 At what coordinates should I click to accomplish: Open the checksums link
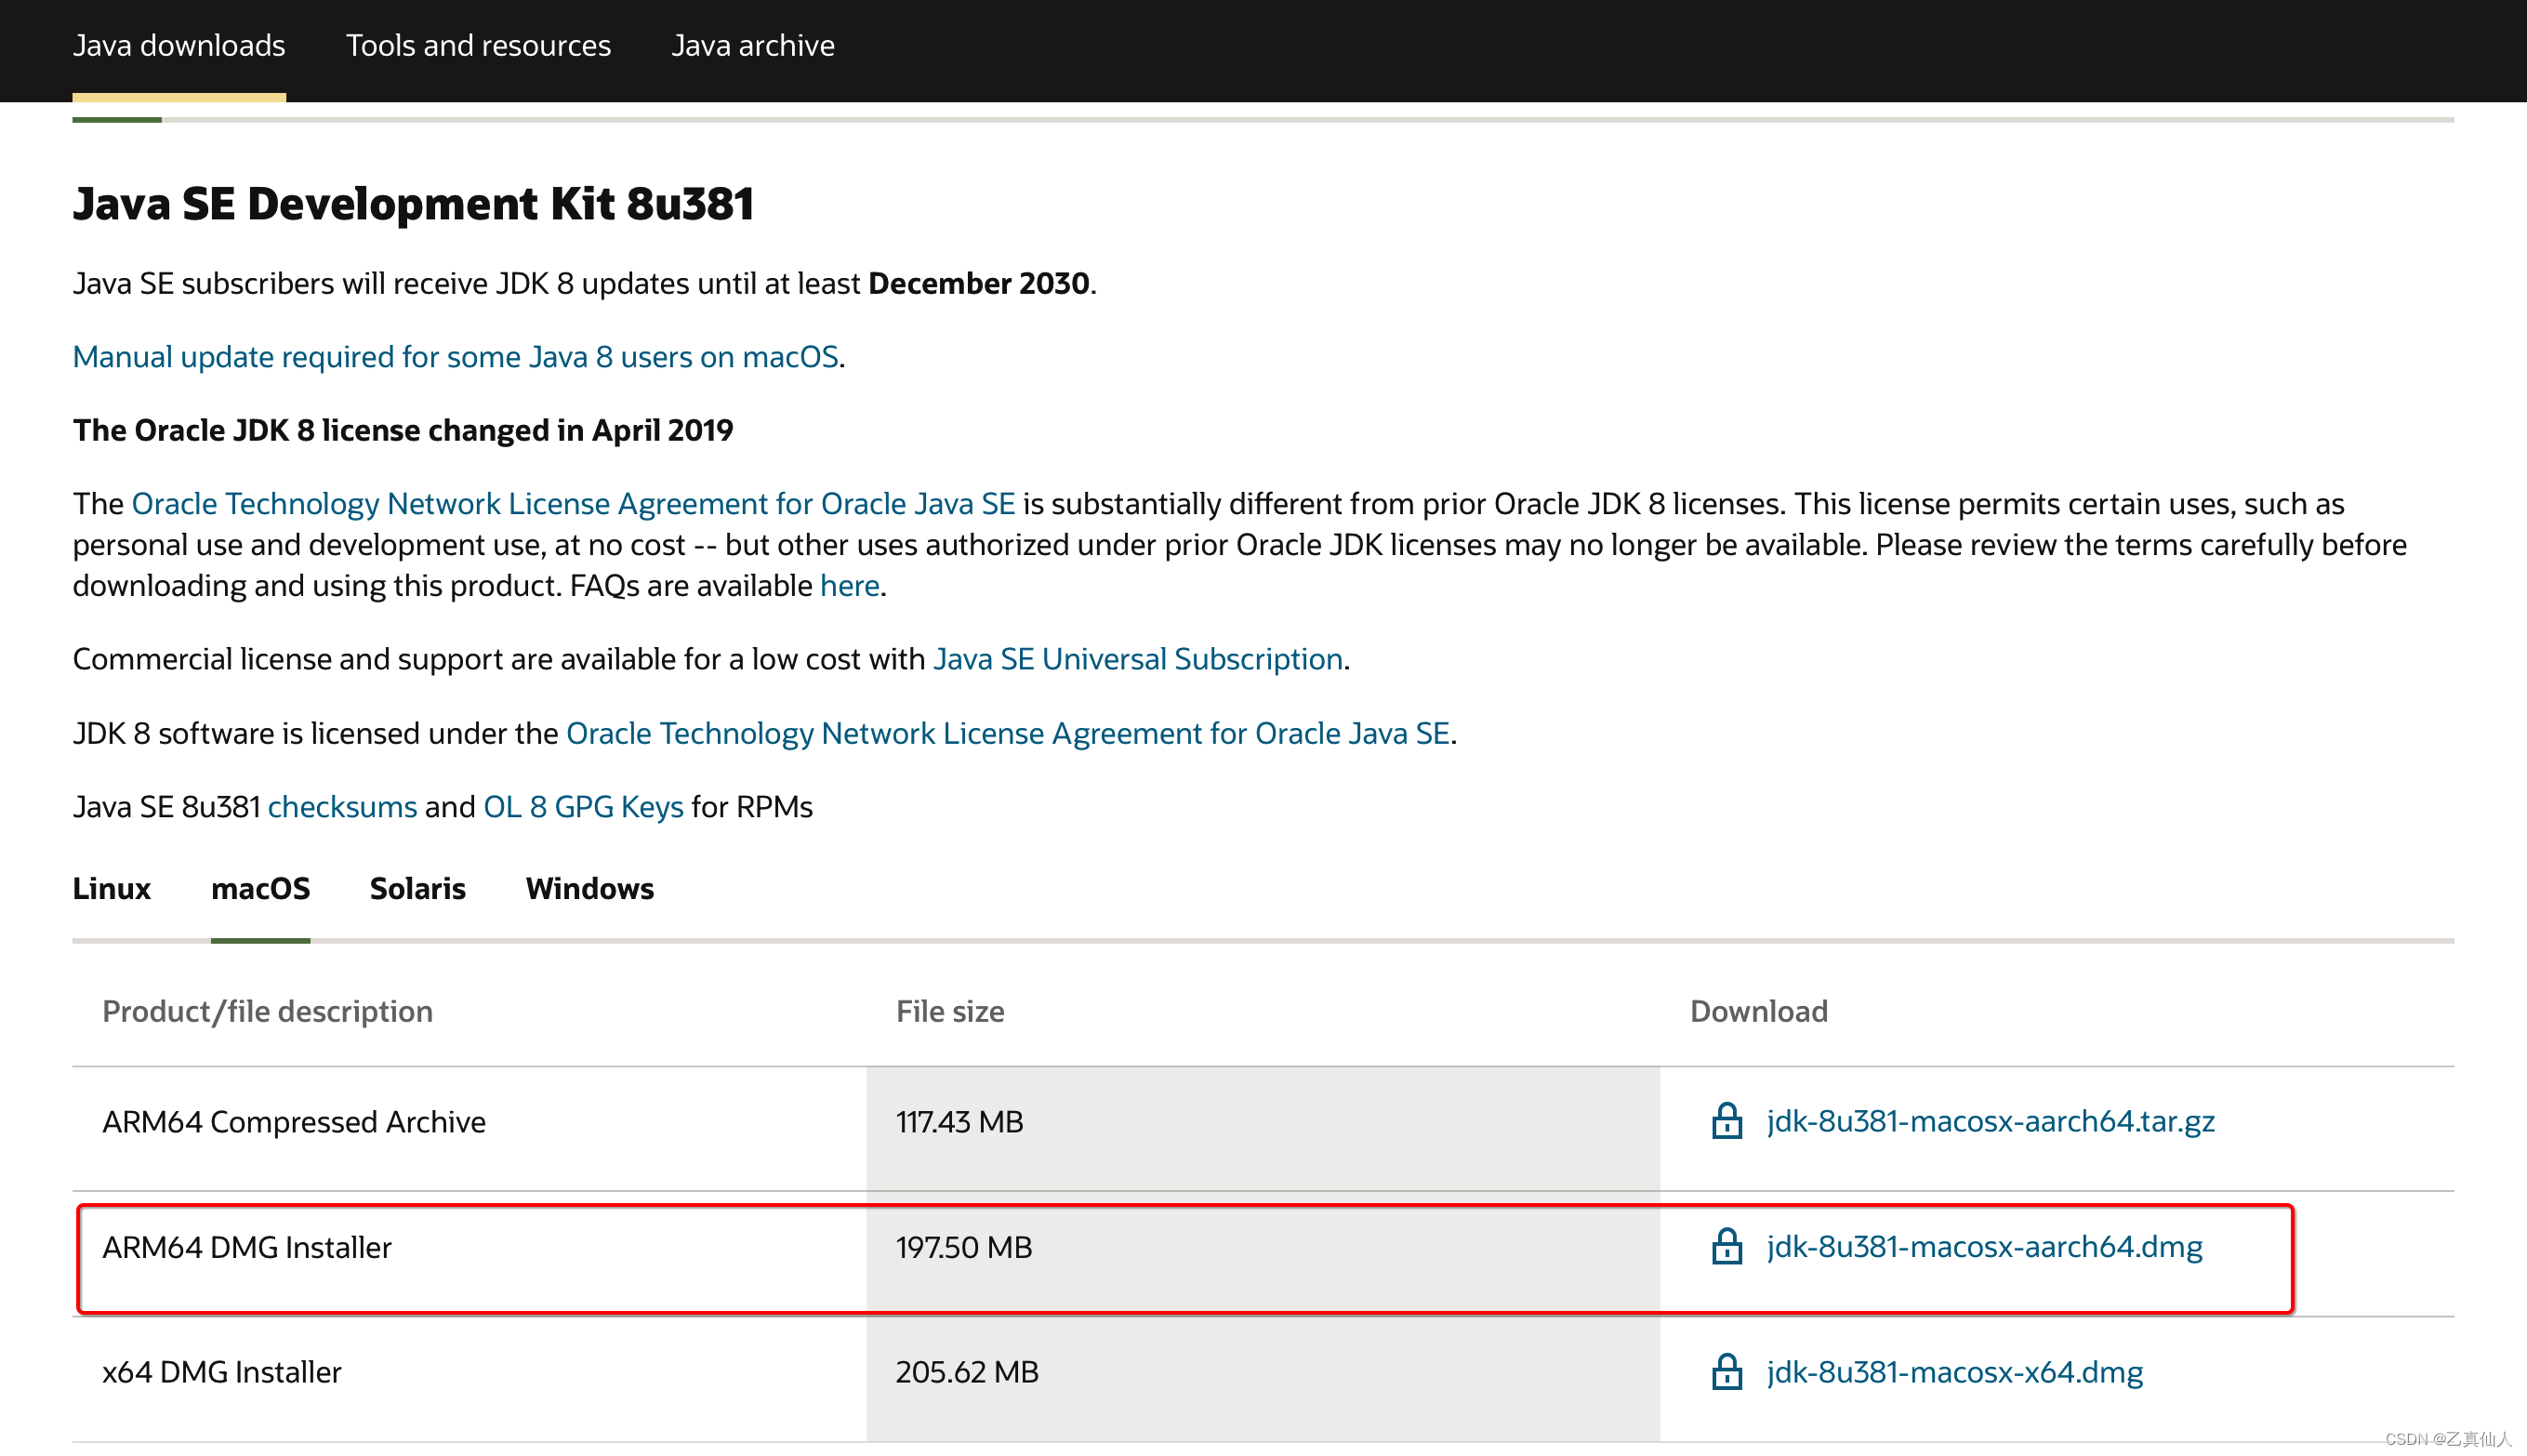coord(342,807)
